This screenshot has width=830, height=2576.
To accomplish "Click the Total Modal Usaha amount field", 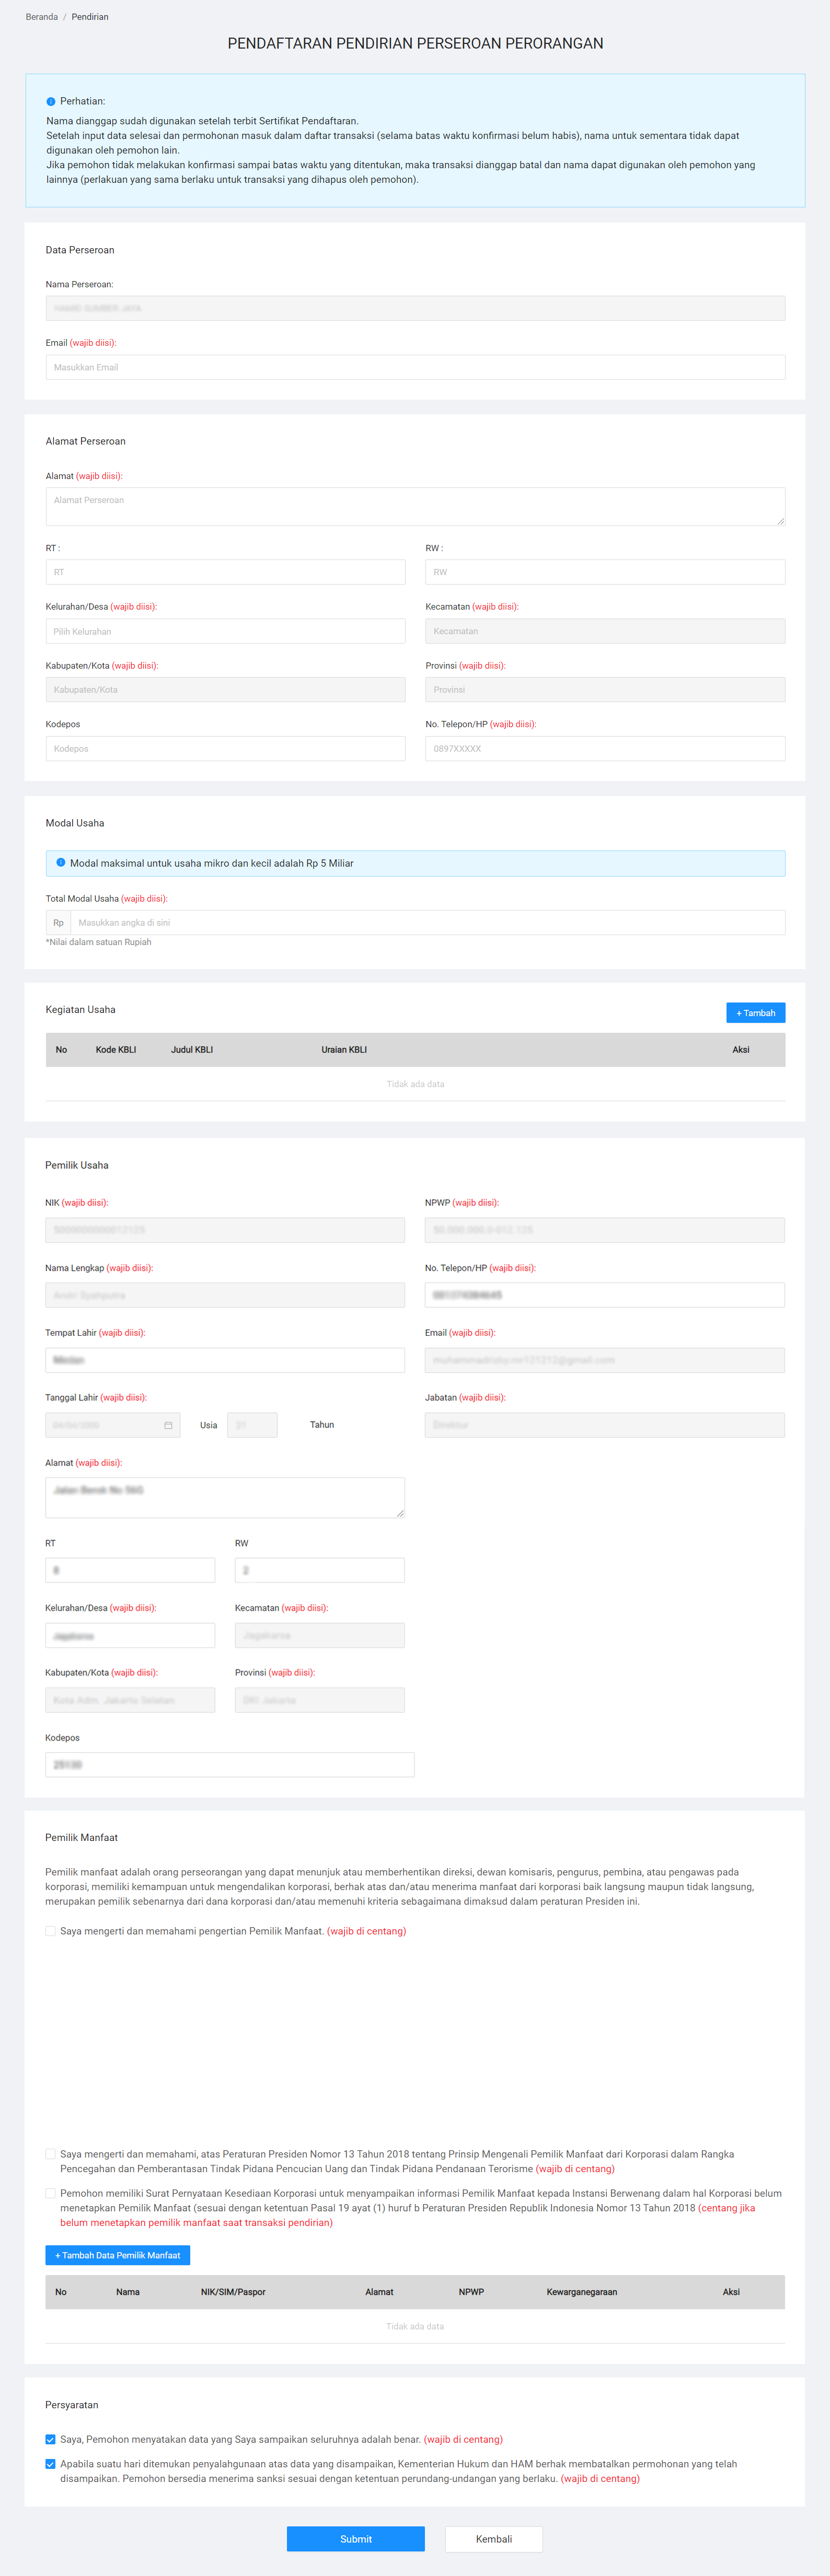I will click(x=427, y=922).
